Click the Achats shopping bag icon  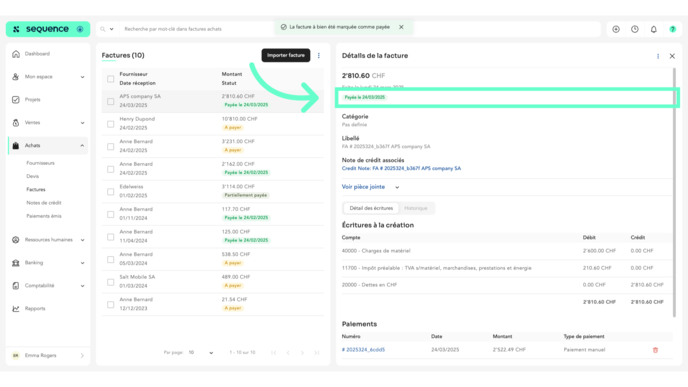(x=16, y=146)
